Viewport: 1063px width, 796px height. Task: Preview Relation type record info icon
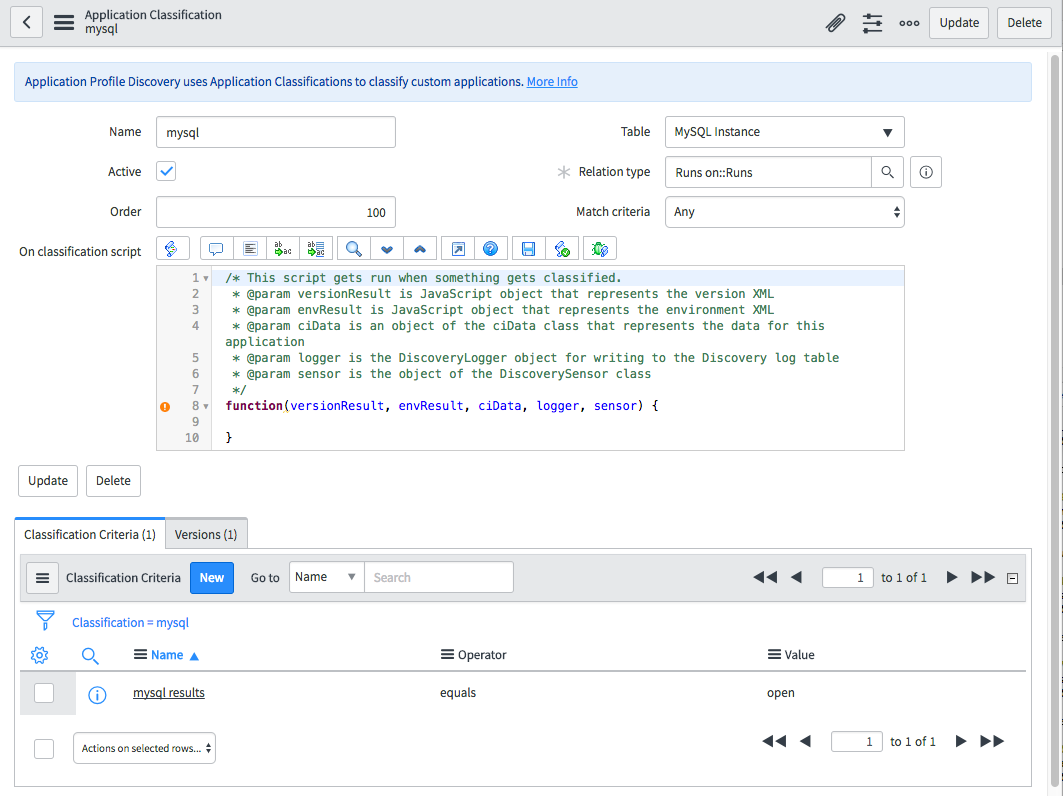925,172
